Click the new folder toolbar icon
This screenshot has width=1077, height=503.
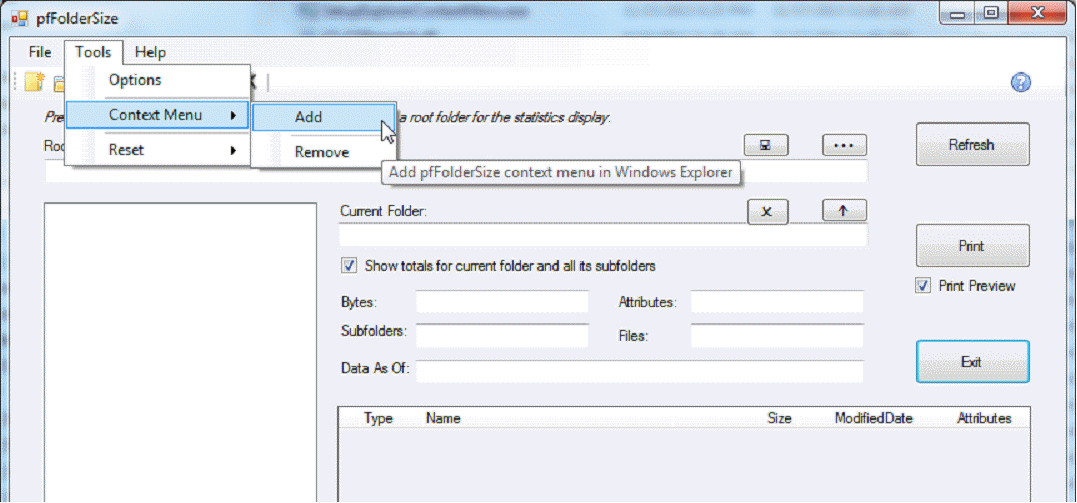click(34, 82)
